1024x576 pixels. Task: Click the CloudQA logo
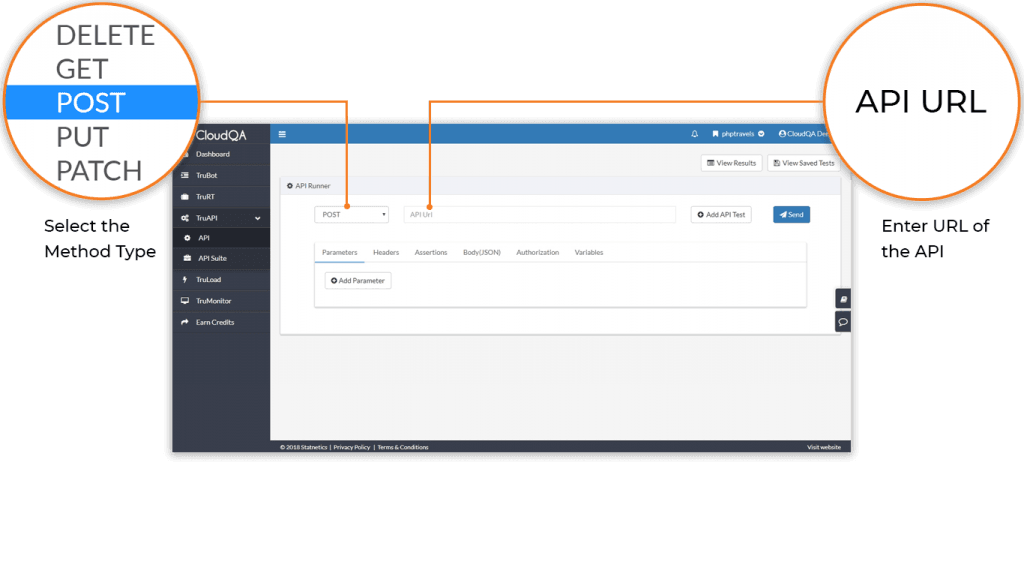point(221,135)
